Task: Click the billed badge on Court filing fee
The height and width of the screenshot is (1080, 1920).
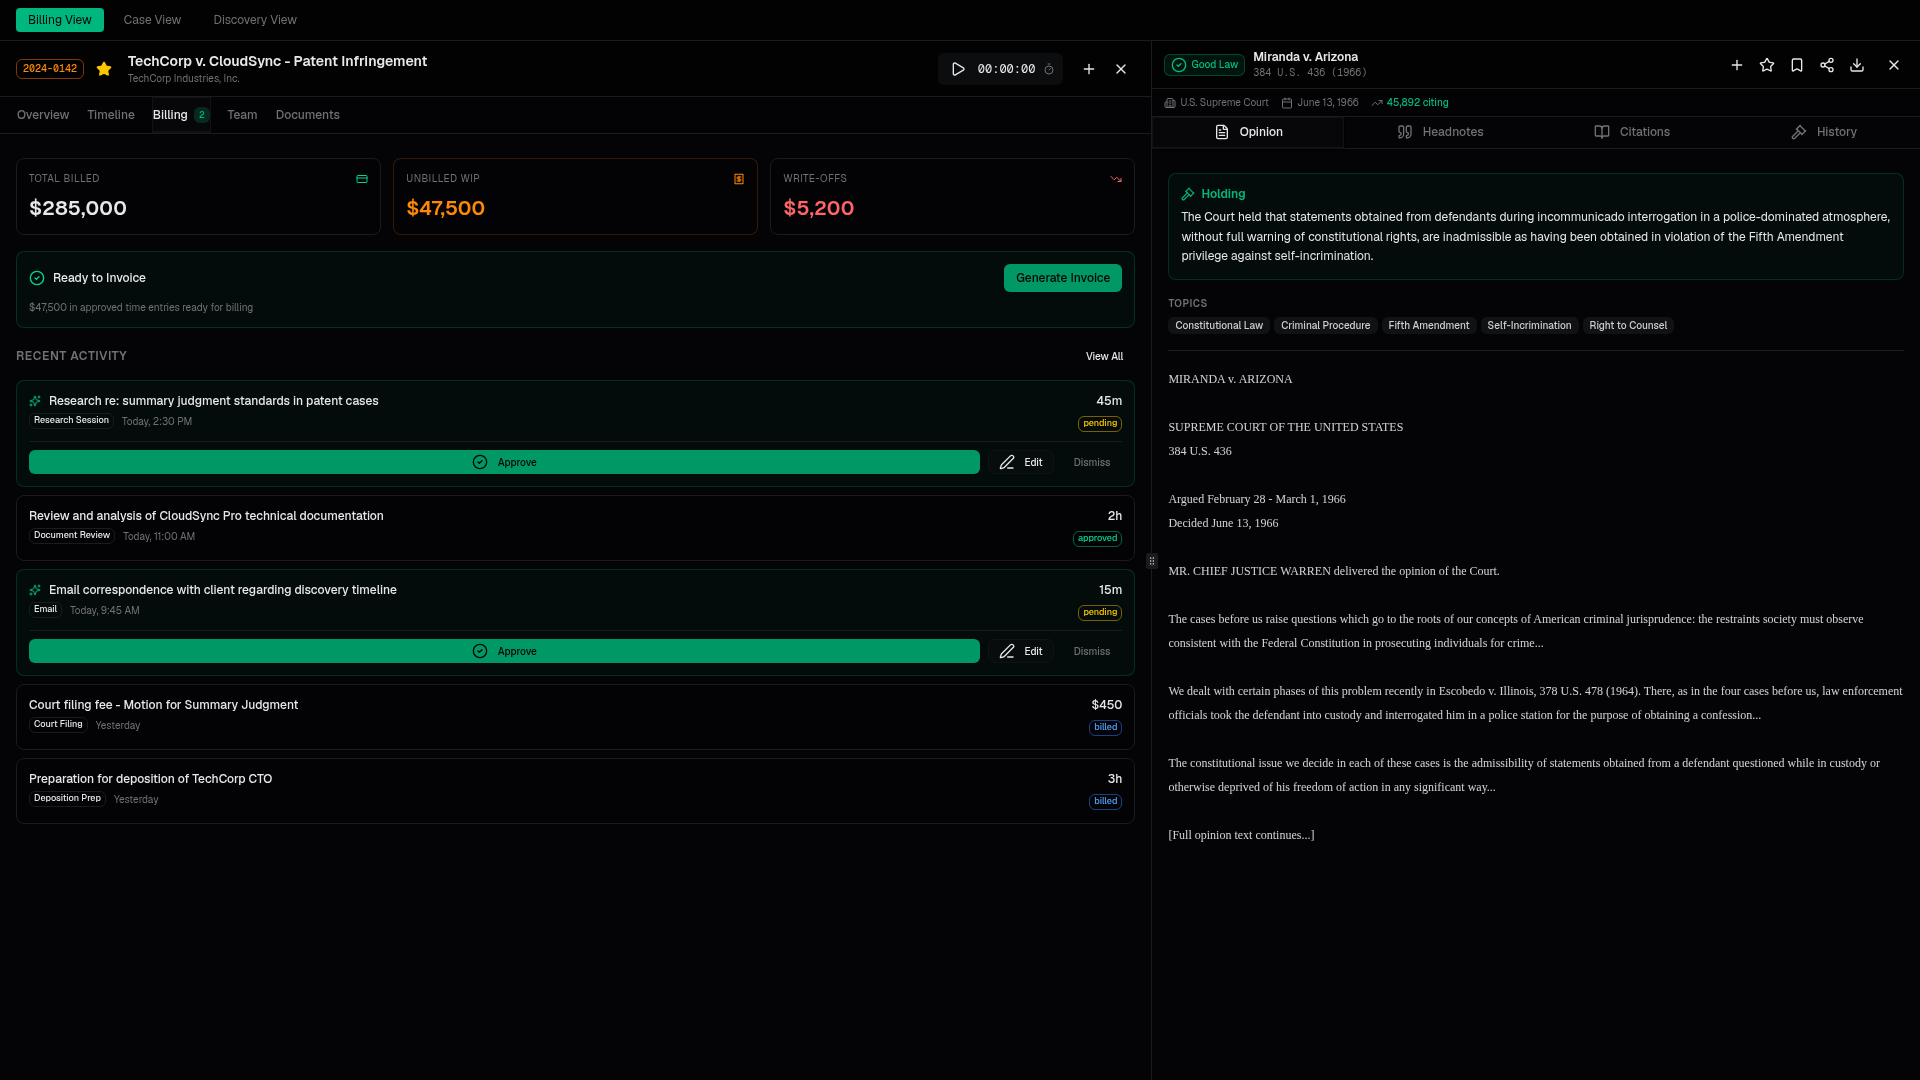Action: click(x=1105, y=728)
